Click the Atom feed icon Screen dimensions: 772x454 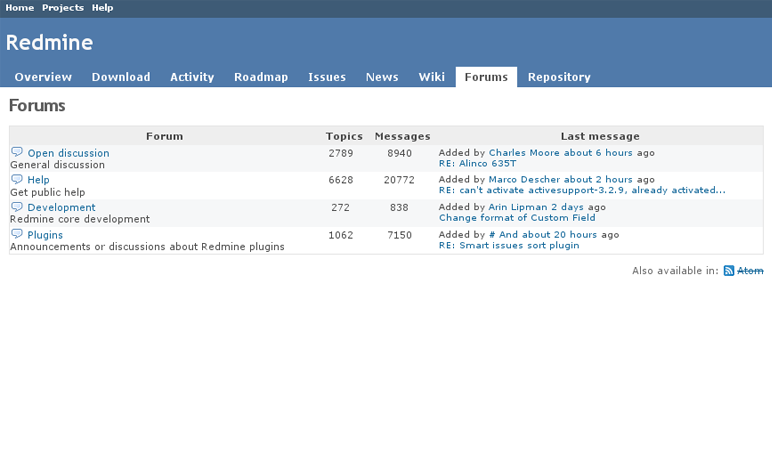point(729,271)
